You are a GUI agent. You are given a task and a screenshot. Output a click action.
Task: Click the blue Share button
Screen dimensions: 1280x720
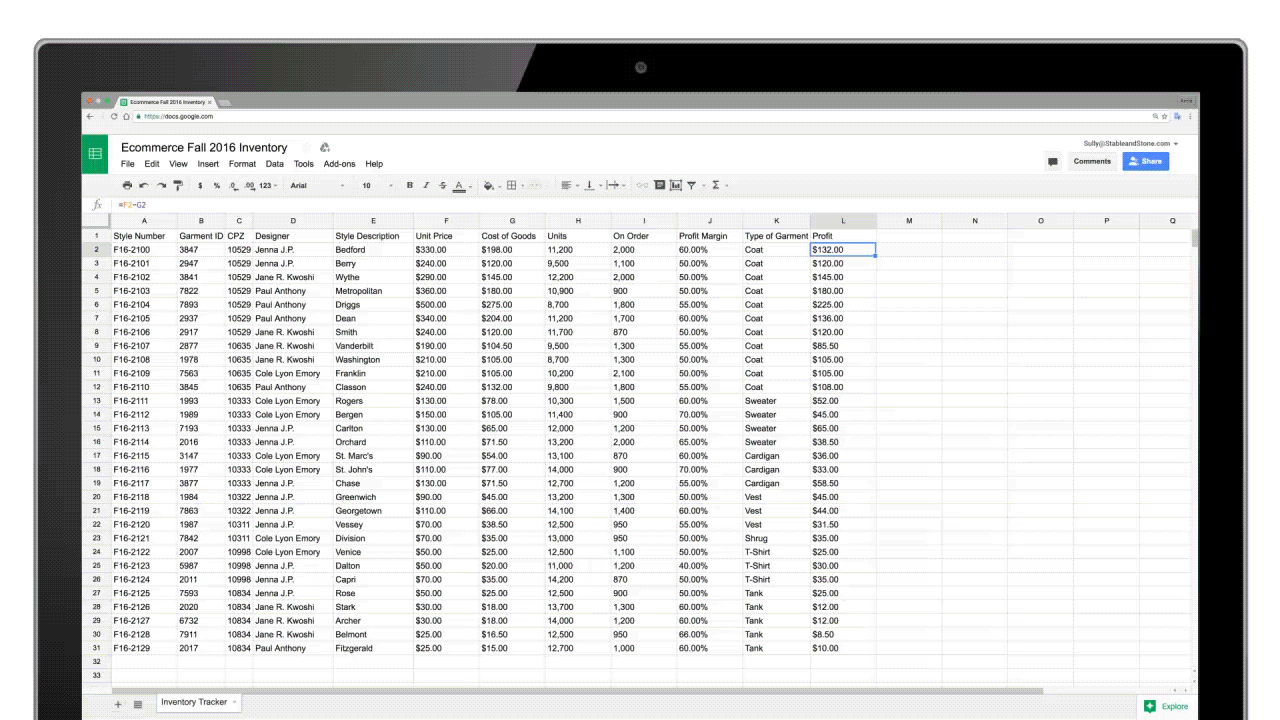(1145, 161)
